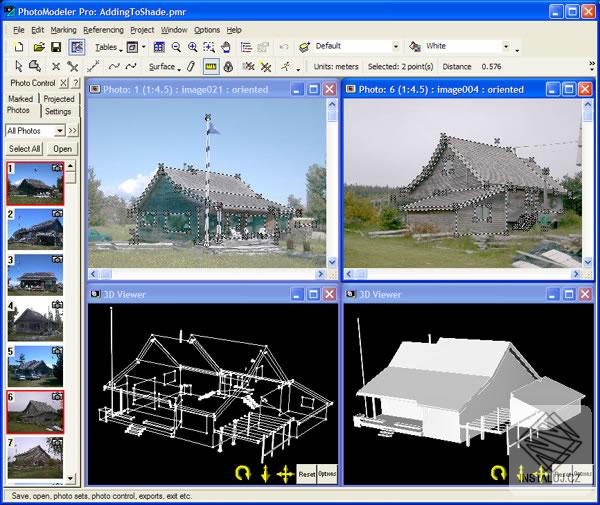
Task: Switch to the Settings tab
Action: [58, 111]
